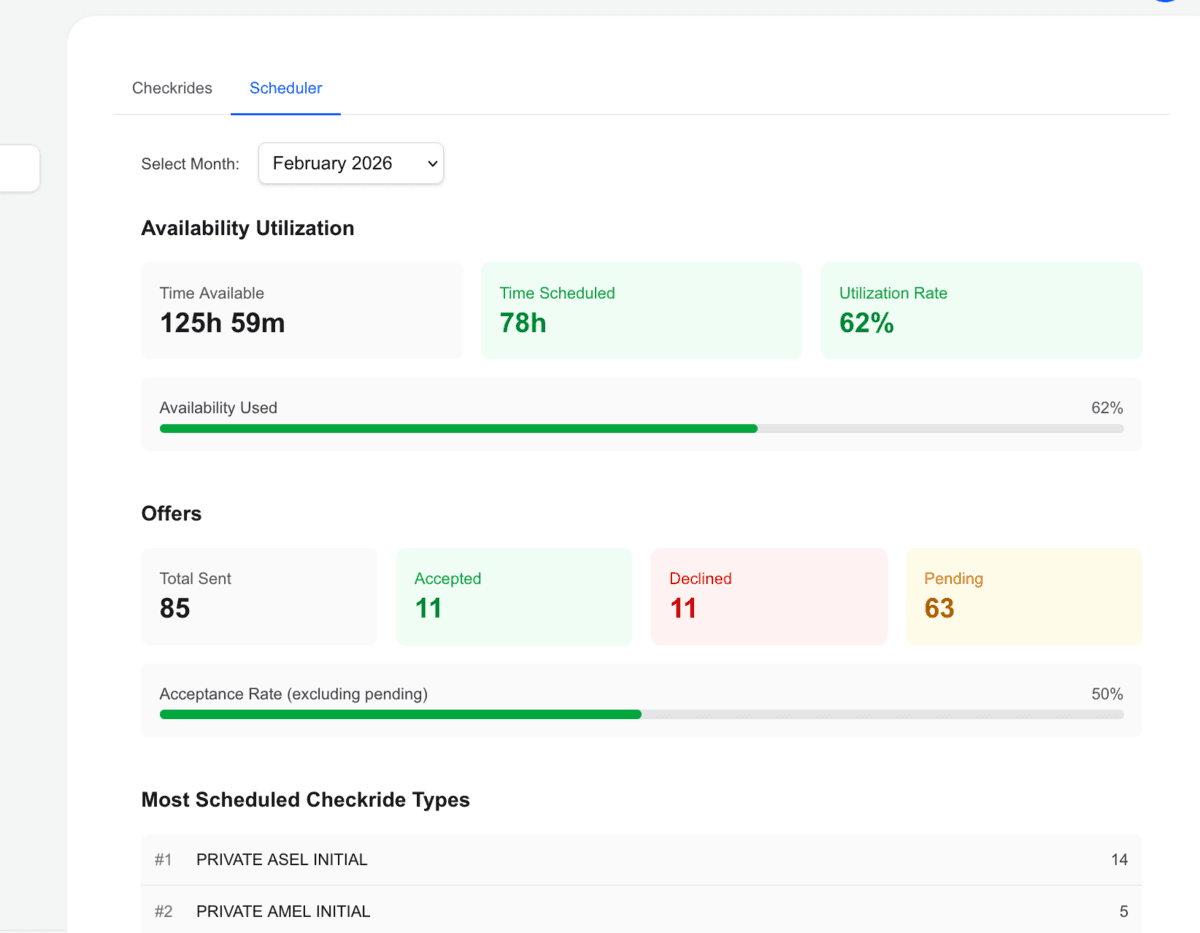Select the PRIVATE AMEL INITIAL row
This screenshot has height=933, width=1200.
641,911
